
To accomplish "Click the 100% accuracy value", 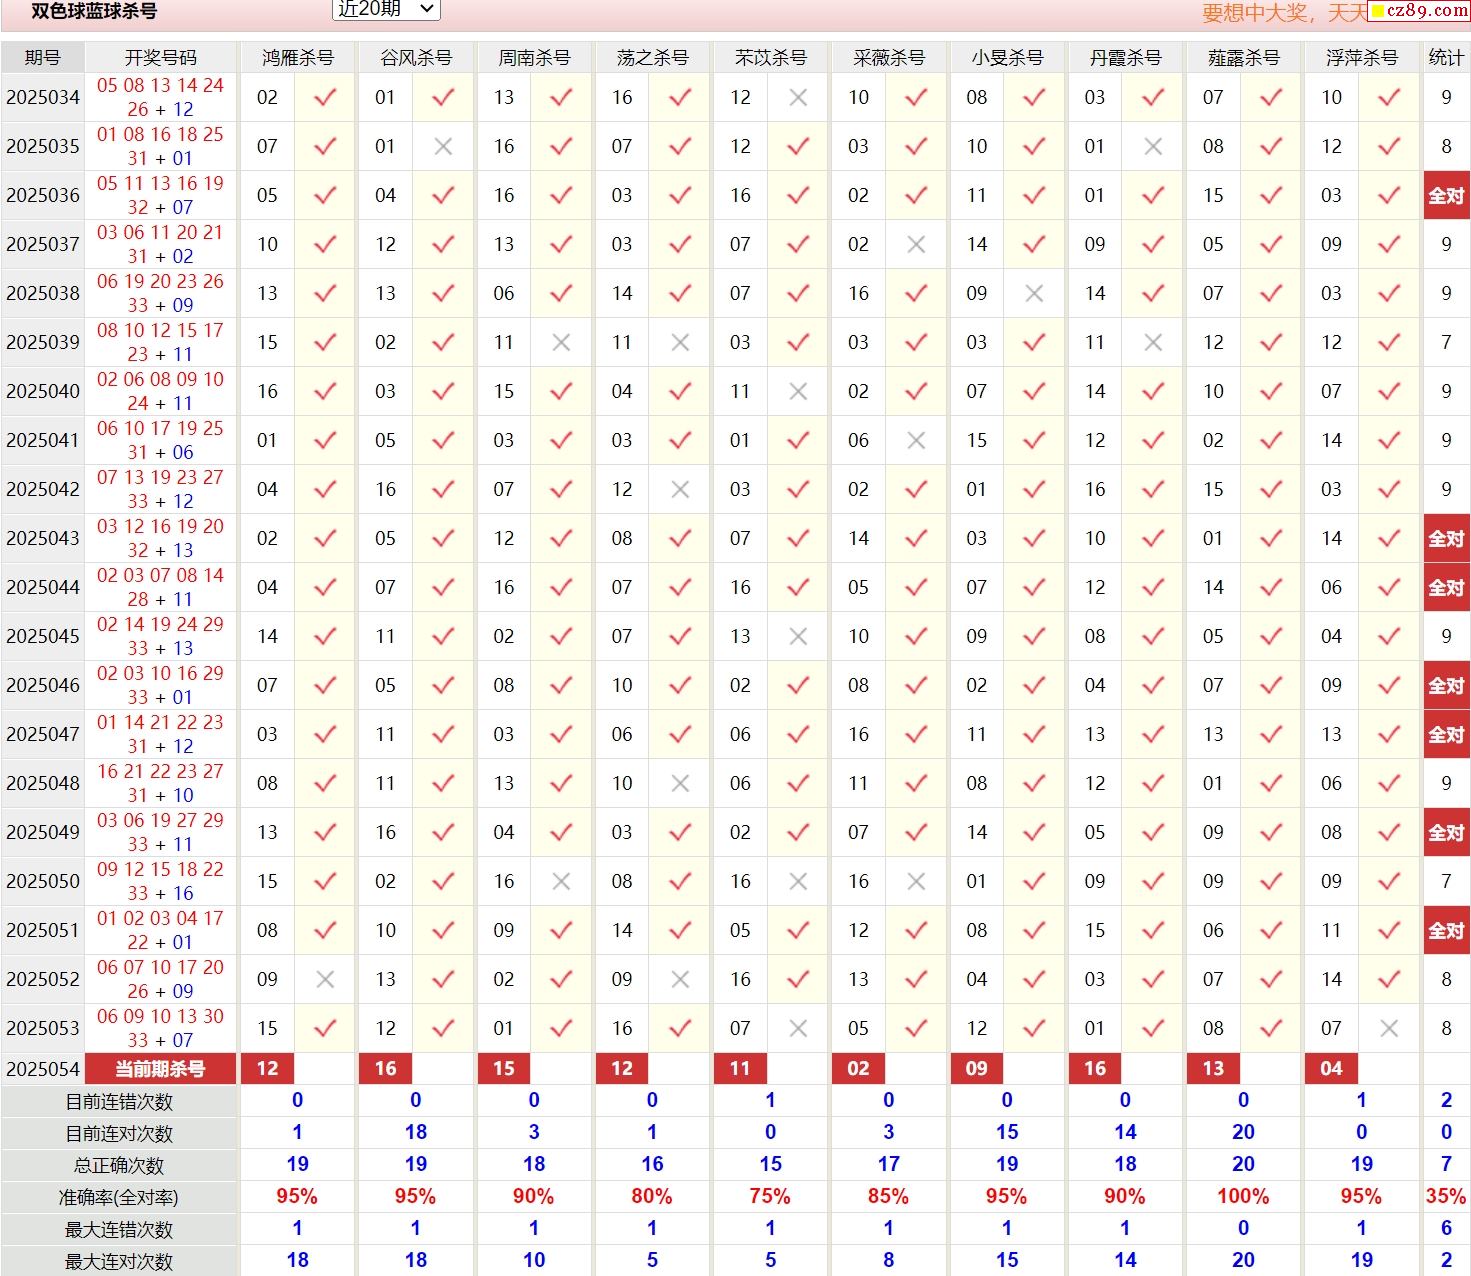I will pyautogui.click(x=1243, y=1197).
